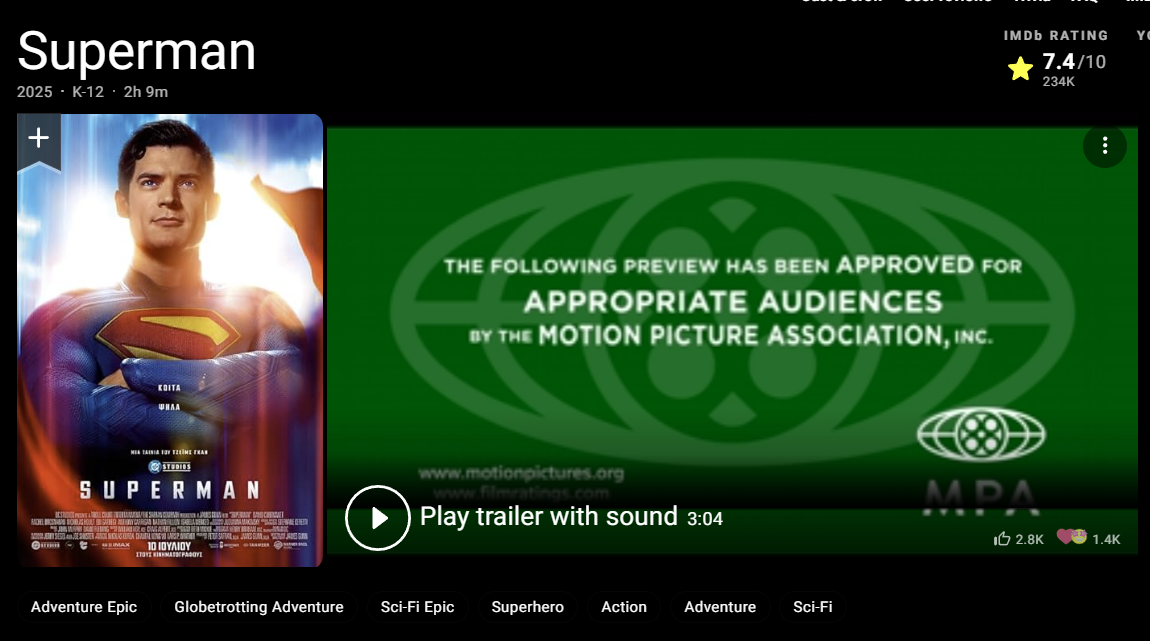1150x641 pixels.
Task: Choose the Sci-Fi Epic interest chip
Action: [x=417, y=607]
